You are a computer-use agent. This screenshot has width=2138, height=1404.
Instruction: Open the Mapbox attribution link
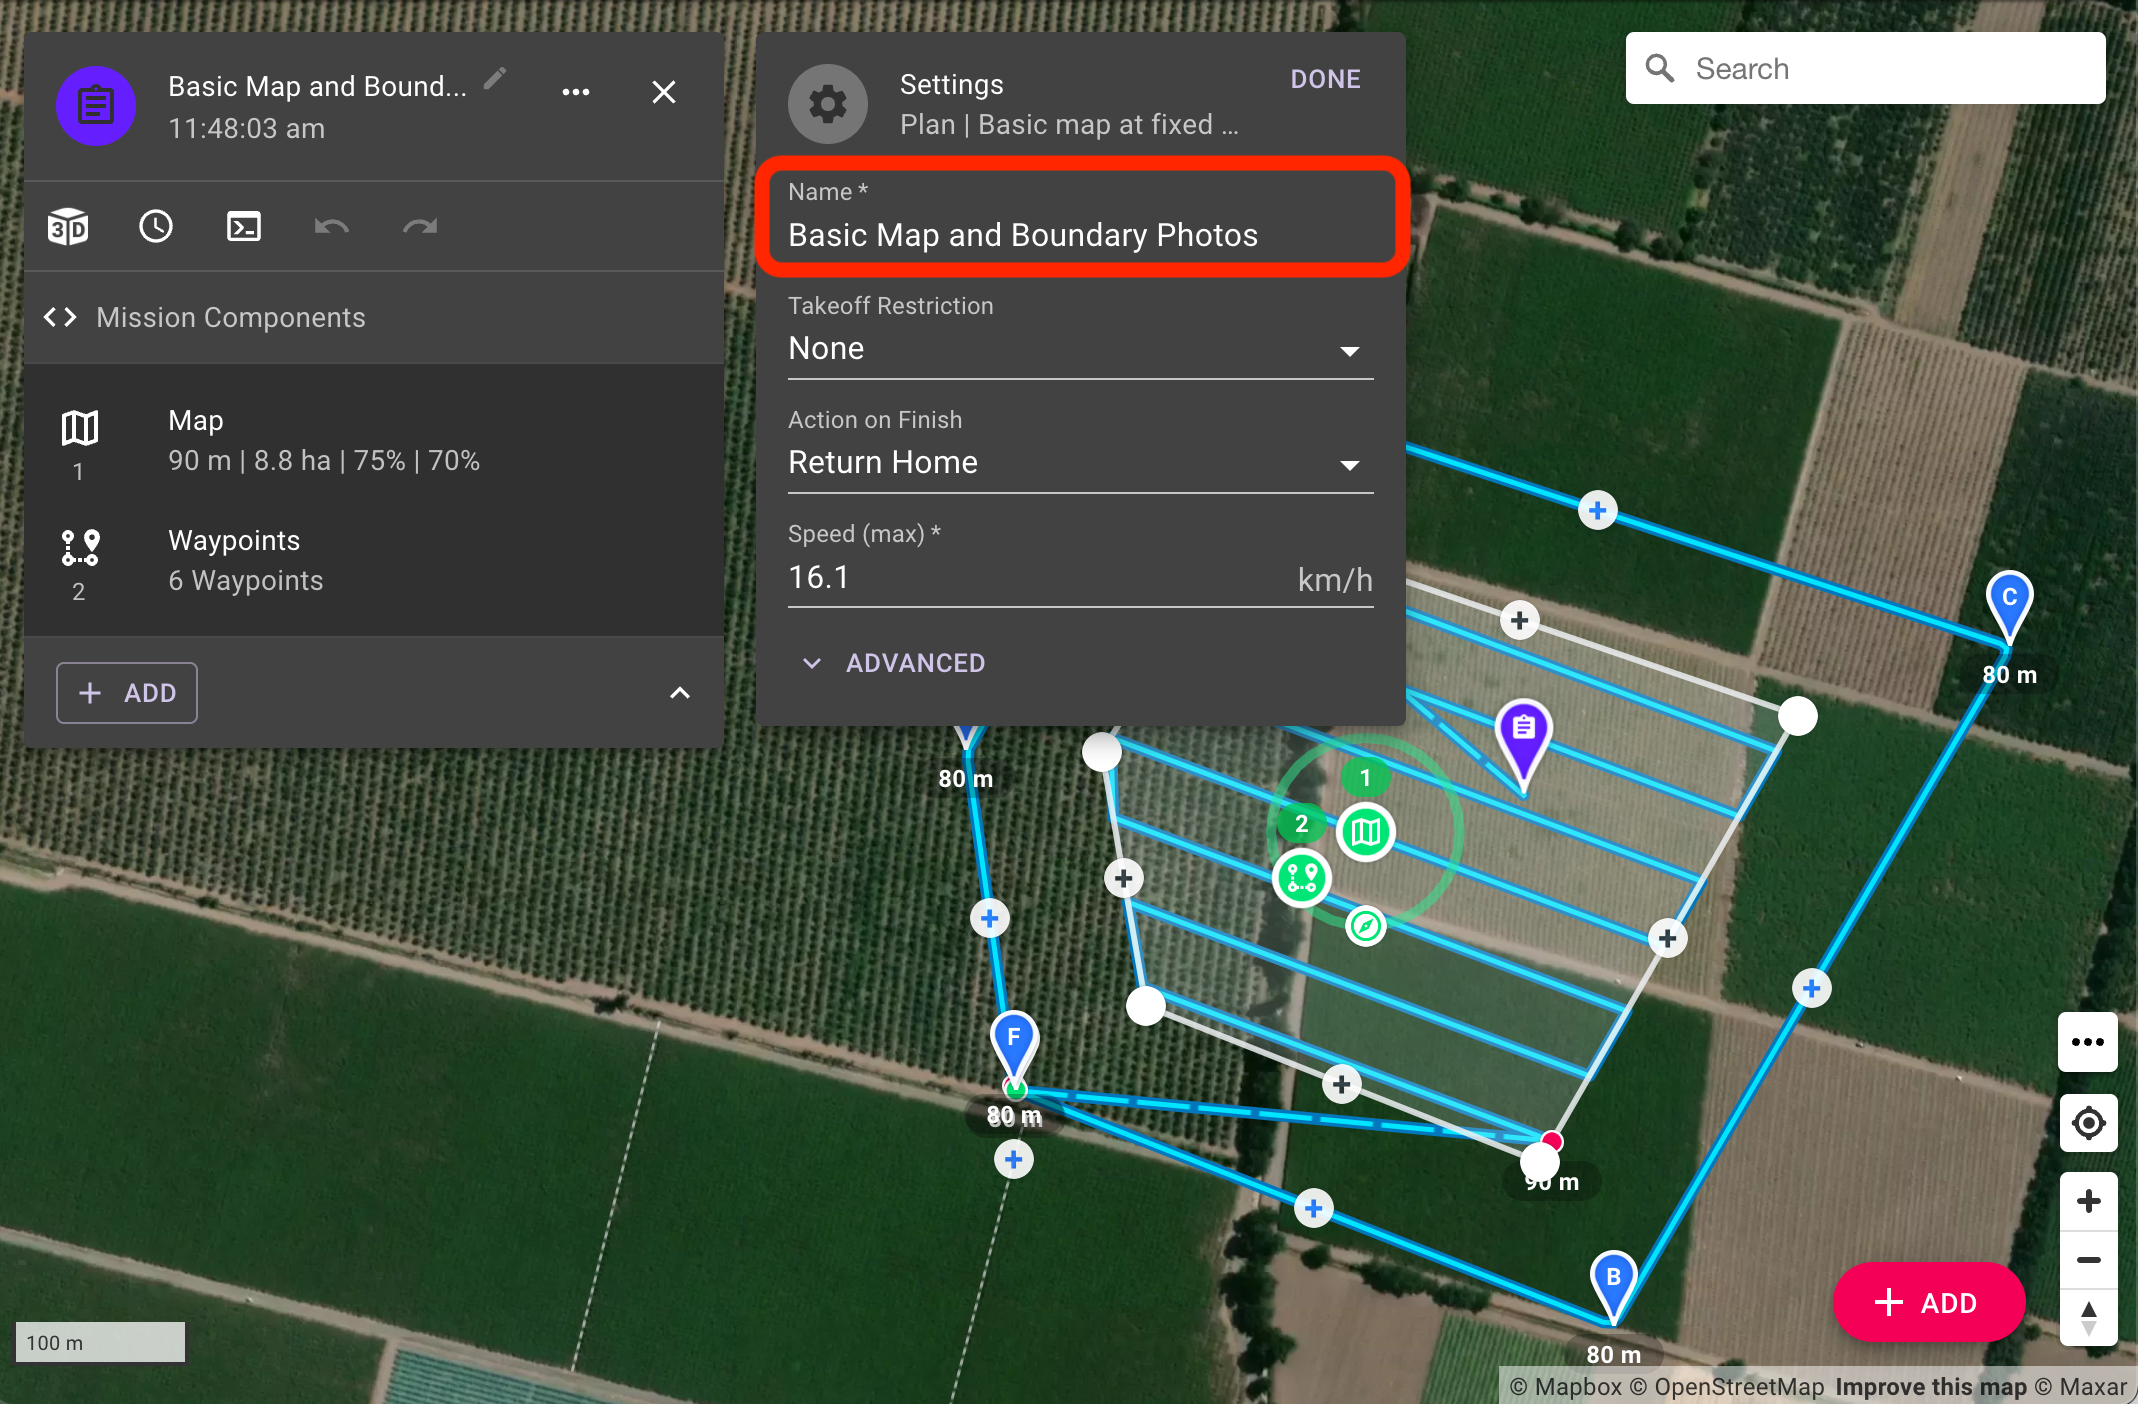[1566, 1387]
